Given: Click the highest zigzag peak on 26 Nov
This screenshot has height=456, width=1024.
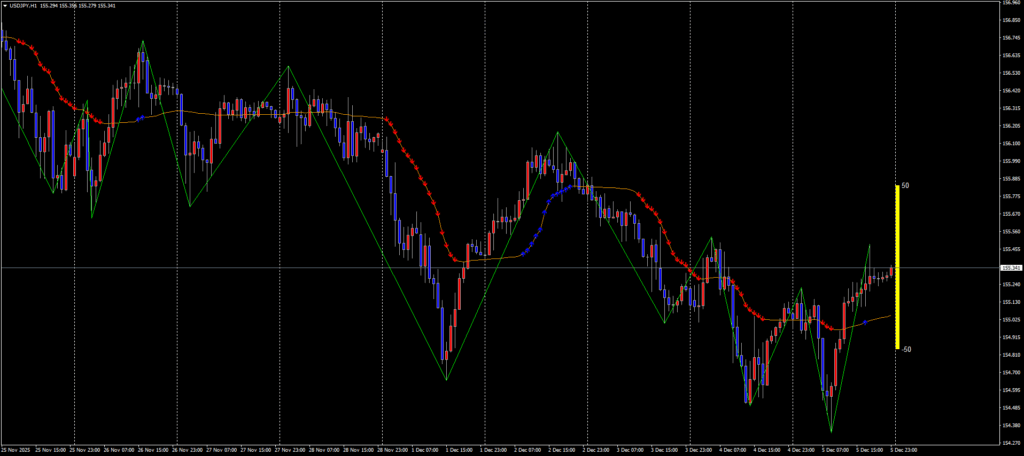Looking at the screenshot, I should [x=143, y=41].
